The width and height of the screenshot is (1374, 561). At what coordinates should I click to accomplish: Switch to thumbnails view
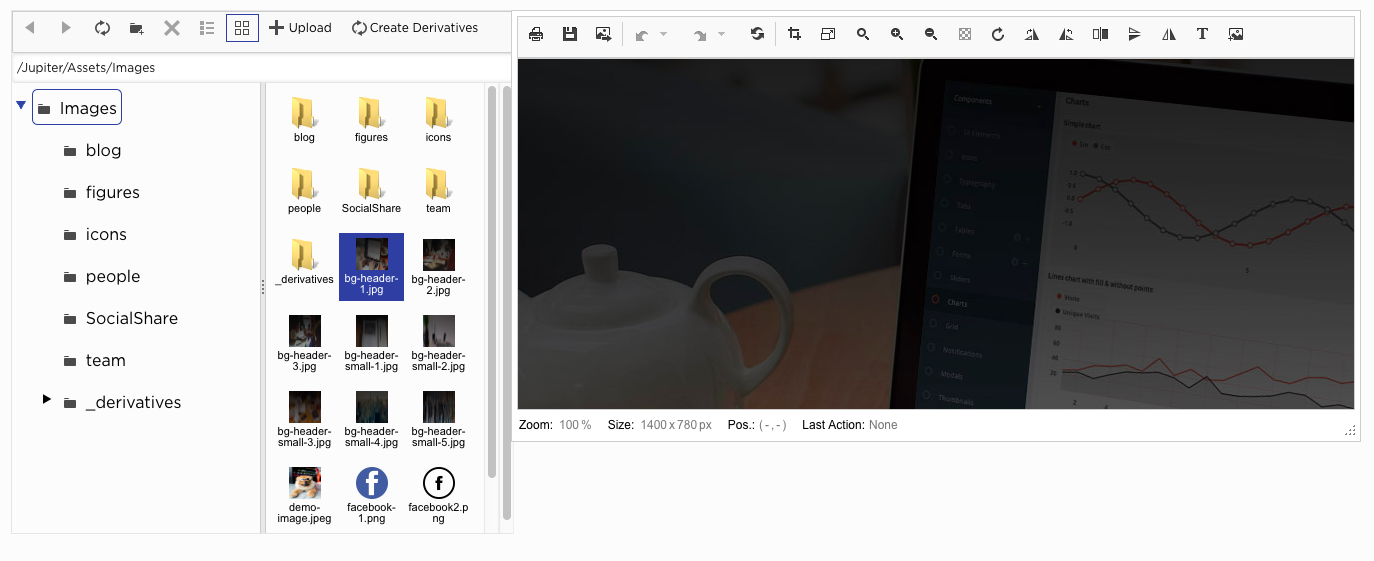point(242,28)
